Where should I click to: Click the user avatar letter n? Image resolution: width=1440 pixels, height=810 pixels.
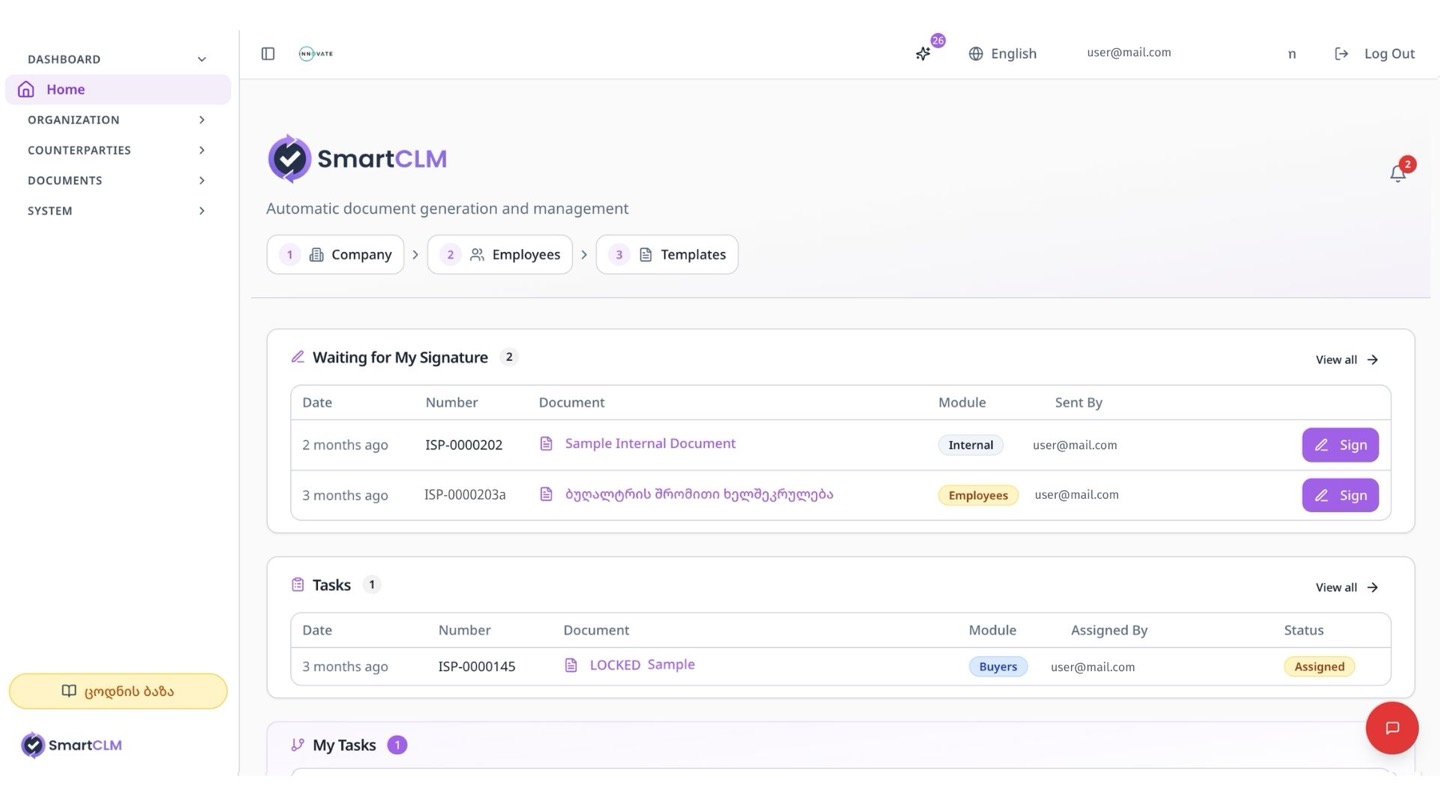(x=1292, y=54)
